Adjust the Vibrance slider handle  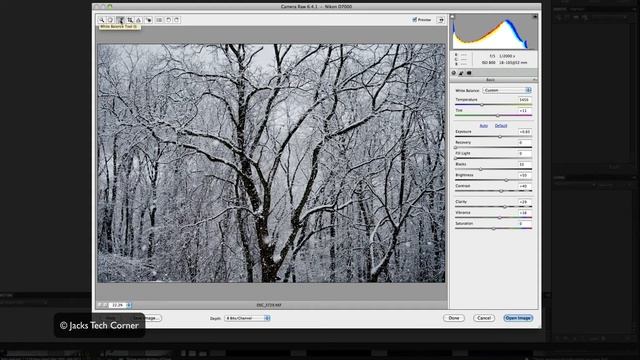pyautogui.click(x=500, y=218)
